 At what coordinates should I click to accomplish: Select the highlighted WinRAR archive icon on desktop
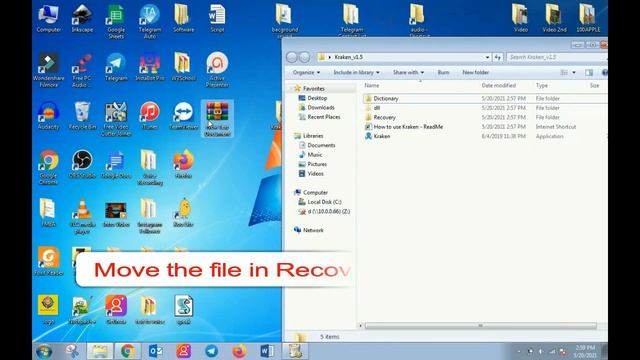click(217, 119)
